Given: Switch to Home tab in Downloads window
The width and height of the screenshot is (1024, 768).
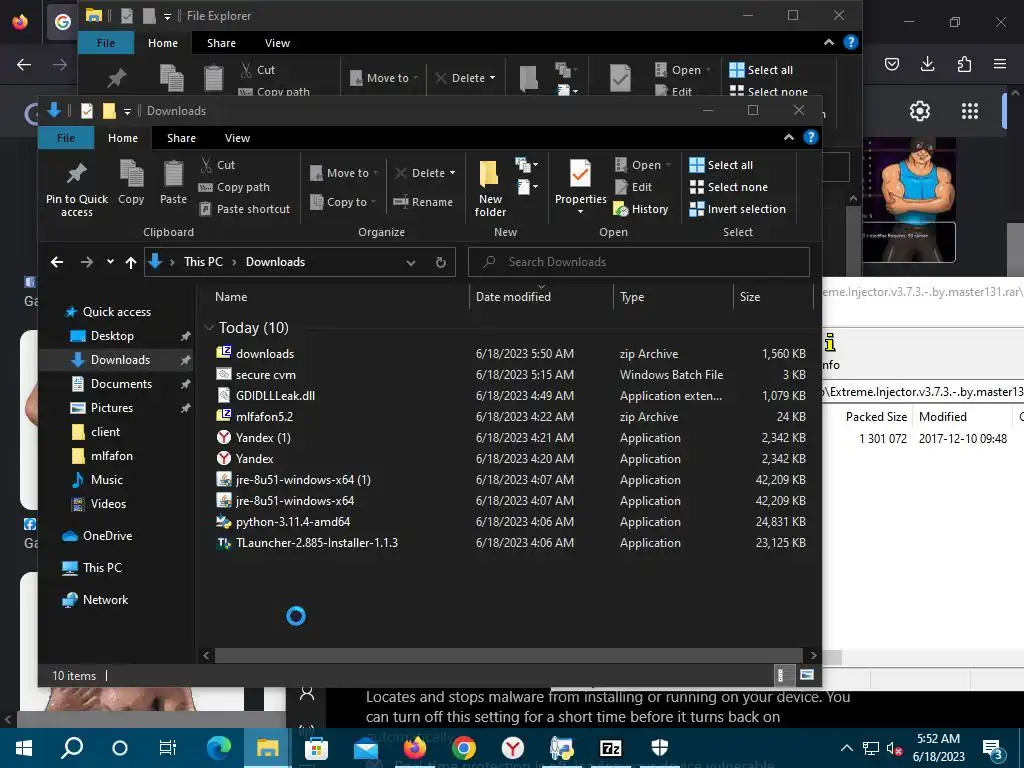Looking at the screenshot, I should 123,138.
